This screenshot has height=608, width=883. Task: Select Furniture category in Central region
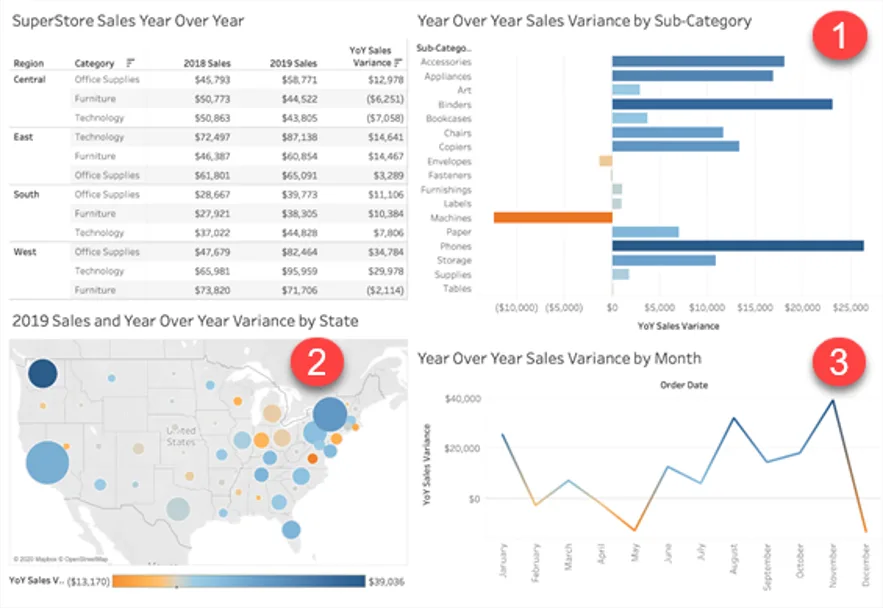(95, 99)
